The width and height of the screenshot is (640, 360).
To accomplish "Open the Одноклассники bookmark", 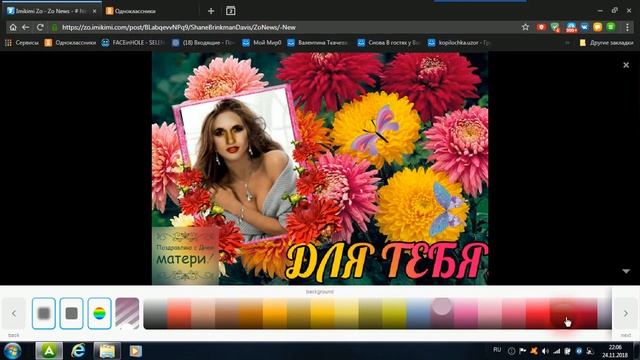I will [70, 42].
